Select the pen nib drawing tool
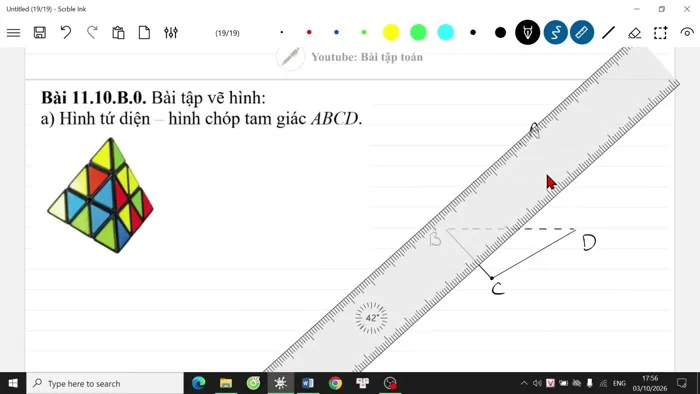Screen dimensions: 700x394 (x=528, y=32)
